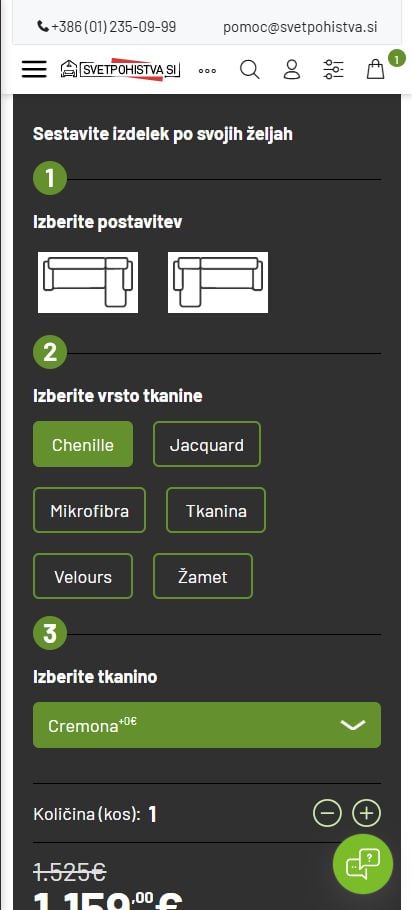412x910 pixels.
Task: Open the user account icon
Action: click(x=292, y=70)
